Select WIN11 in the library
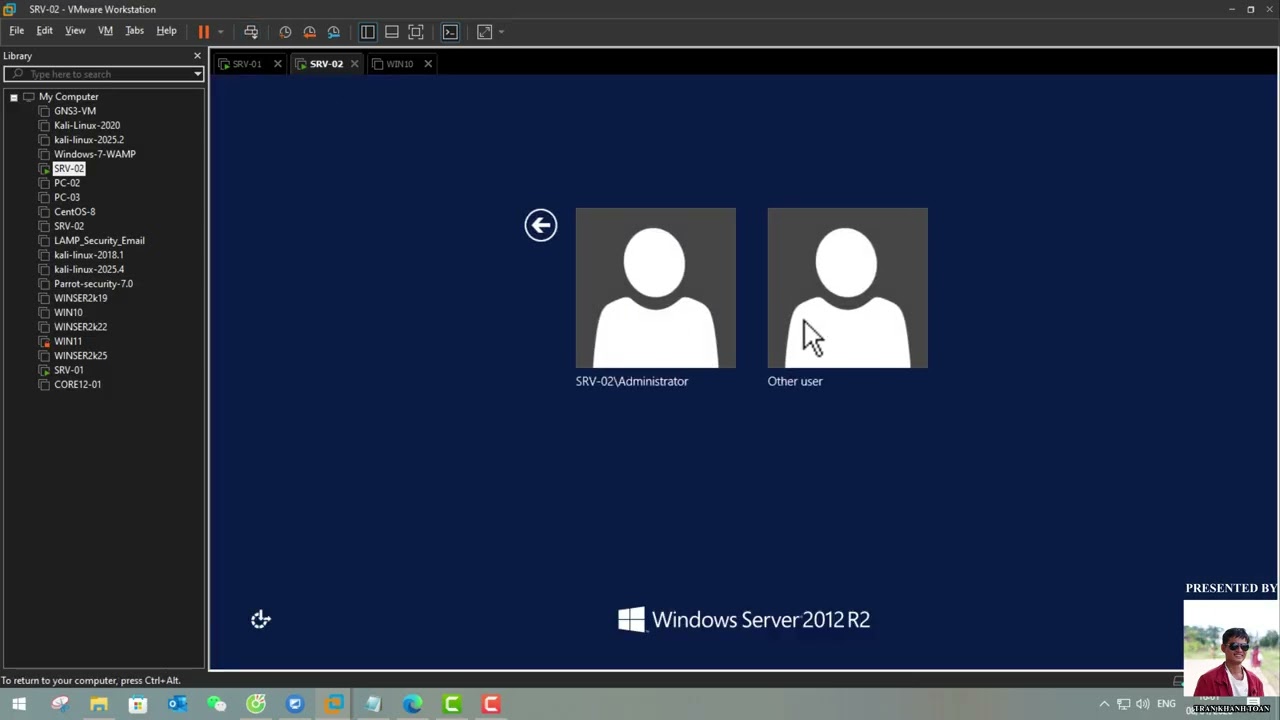 (x=68, y=341)
